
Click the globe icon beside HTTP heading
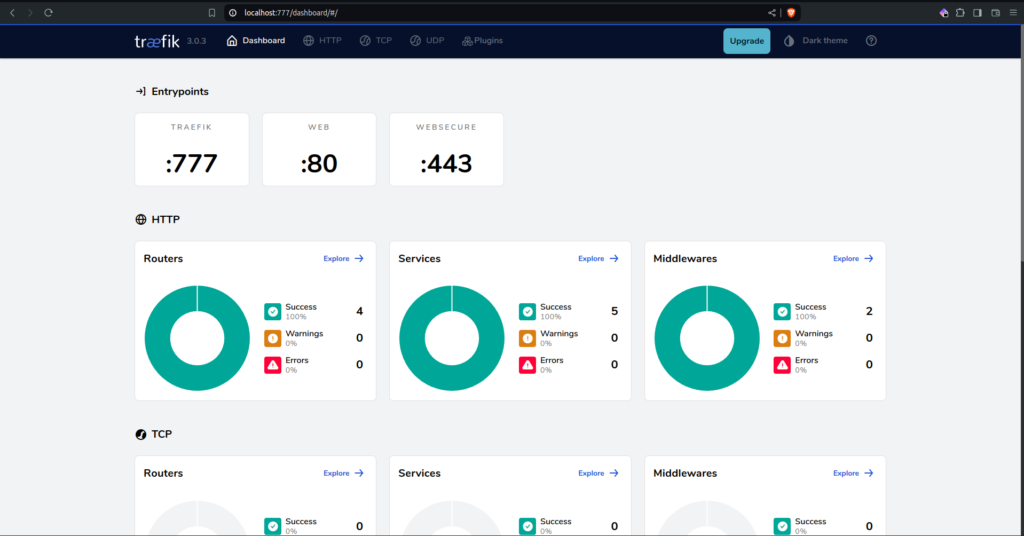pos(140,219)
